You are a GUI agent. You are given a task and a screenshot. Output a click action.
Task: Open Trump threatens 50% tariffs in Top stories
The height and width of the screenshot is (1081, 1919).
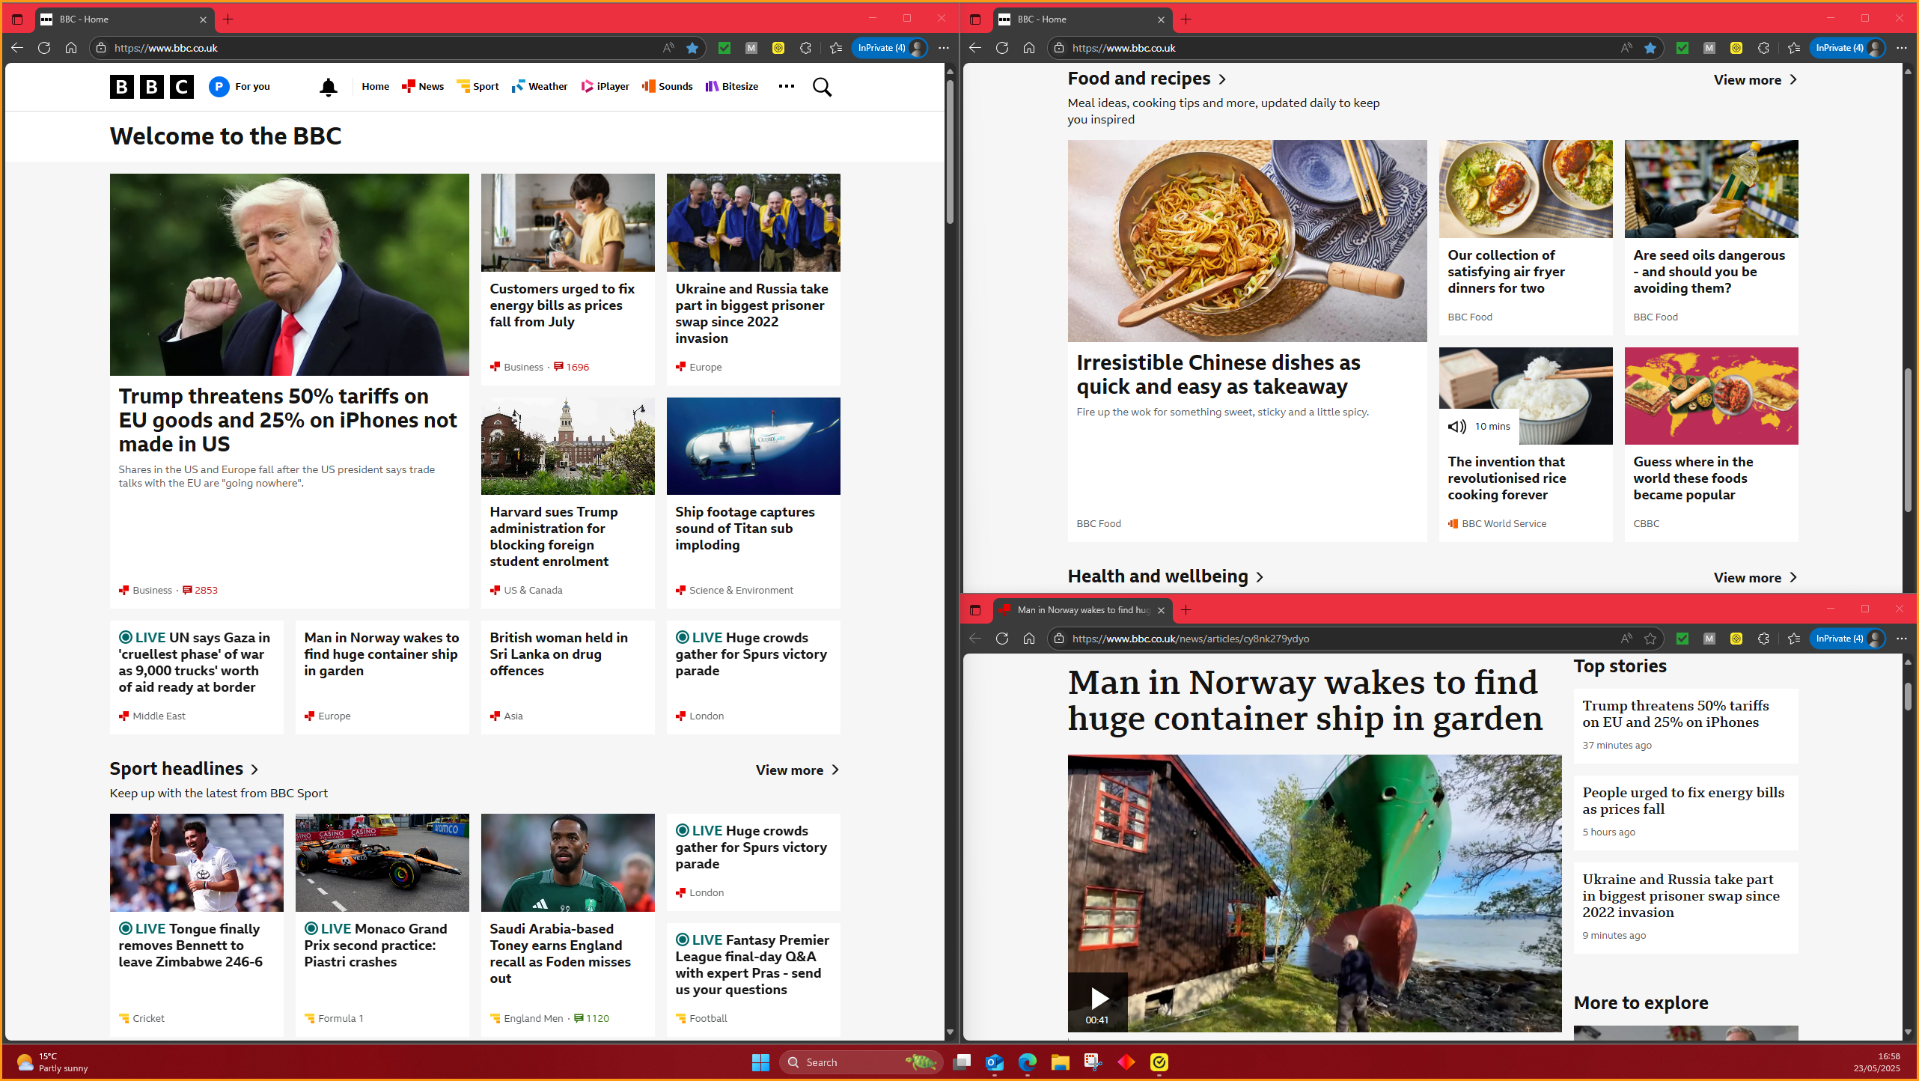[1675, 714]
